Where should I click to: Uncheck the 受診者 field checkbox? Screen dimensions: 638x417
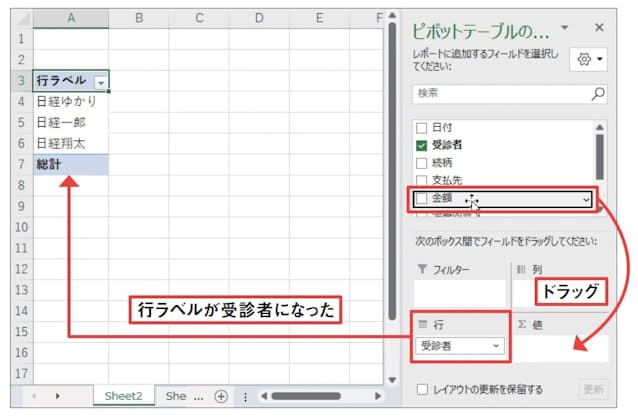422,145
